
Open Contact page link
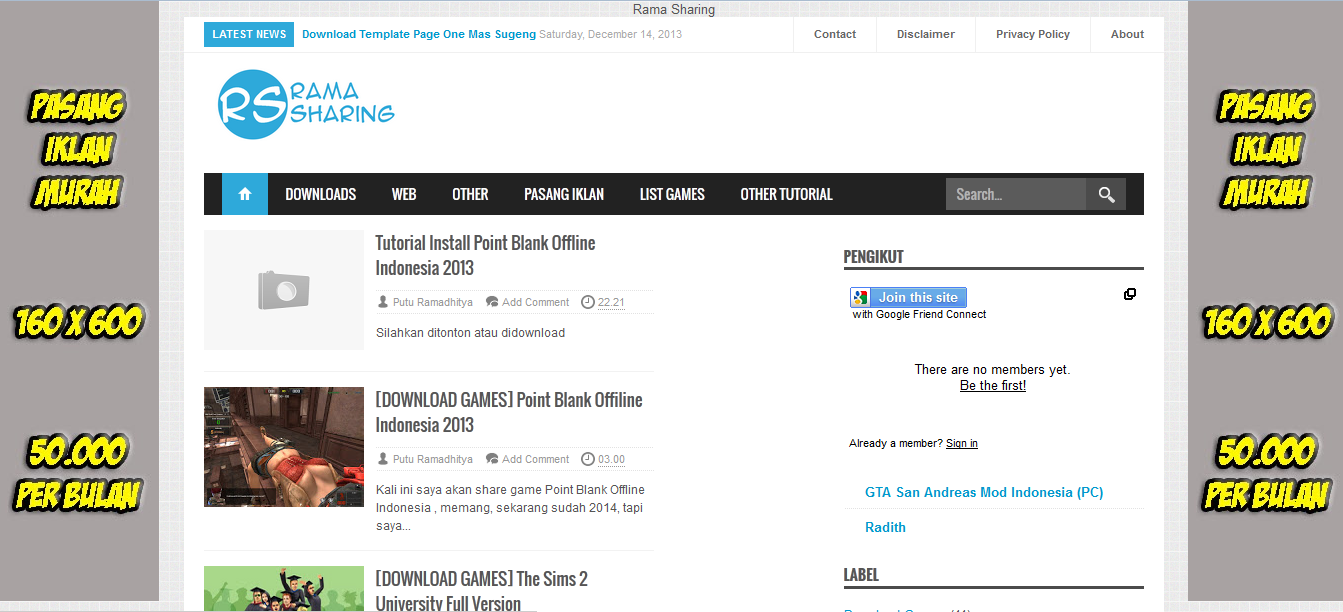pos(835,34)
